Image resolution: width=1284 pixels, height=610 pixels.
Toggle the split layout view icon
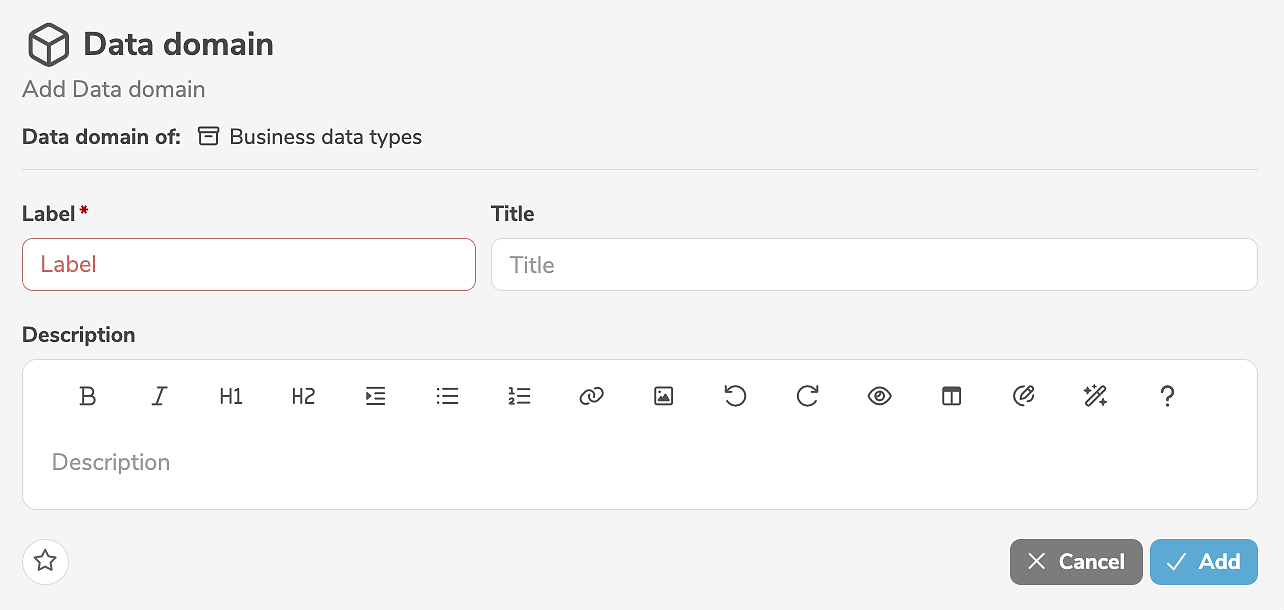(951, 397)
